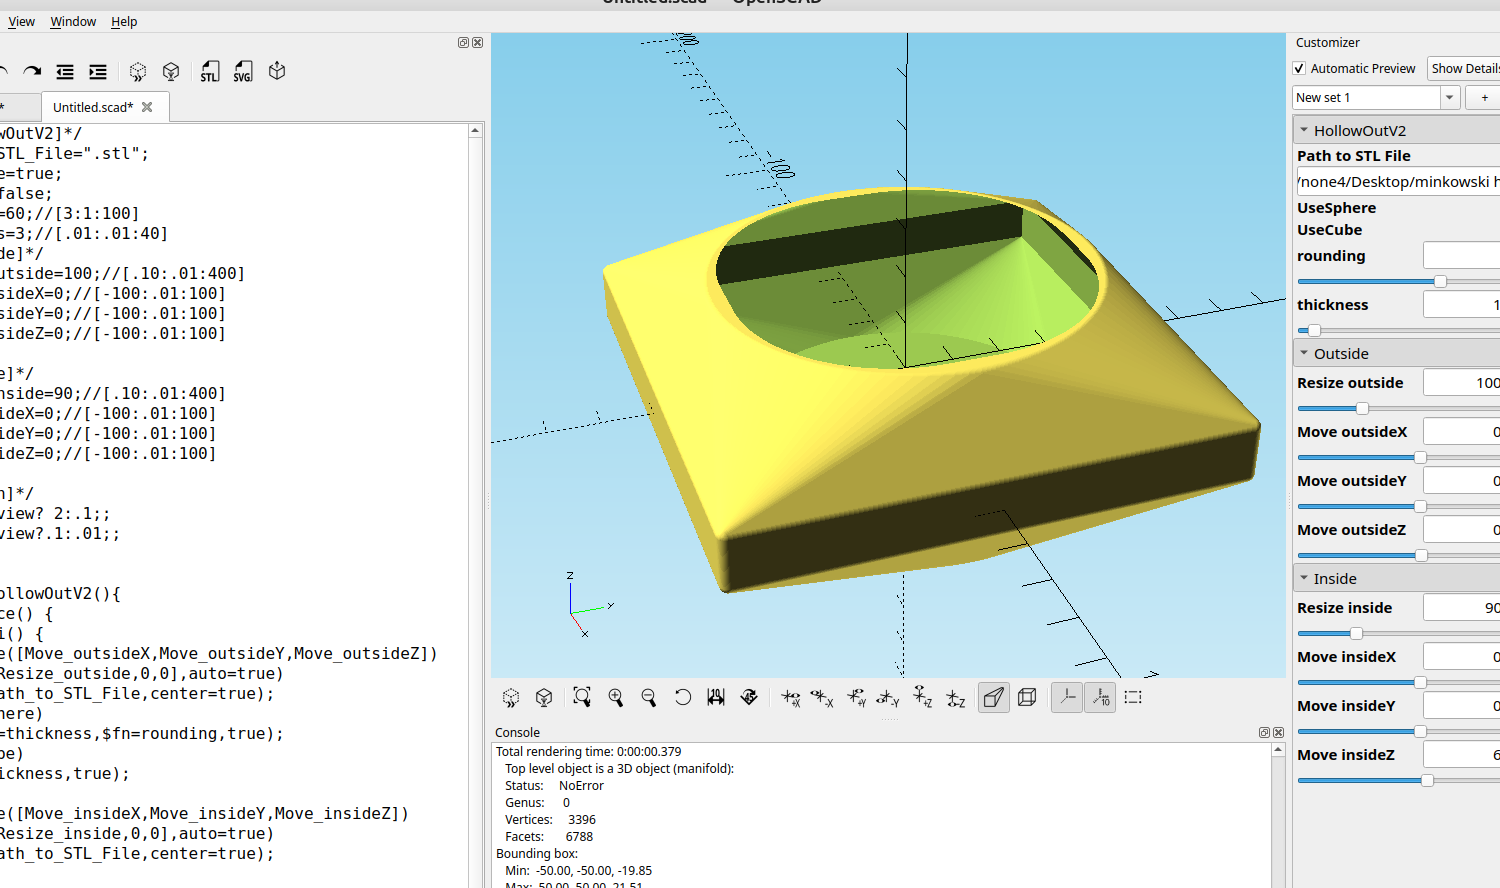Collapse the Inside parameter group
1500x888 pixels.
[1304, 579]
